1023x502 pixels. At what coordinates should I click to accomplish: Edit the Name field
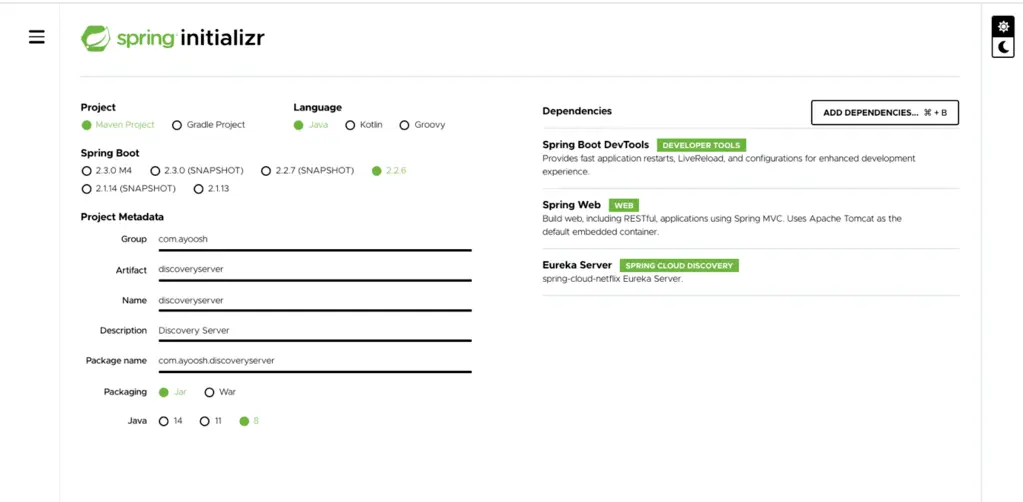[x=314, y=300]
